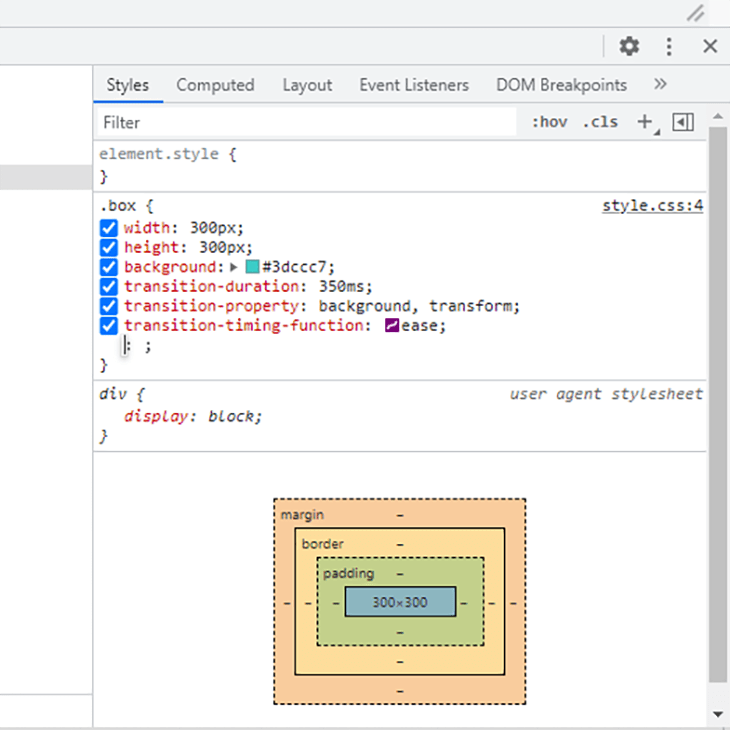Open the ease timing function editor icon
Screen dimensions: 730x730
[x=392, y=325]
